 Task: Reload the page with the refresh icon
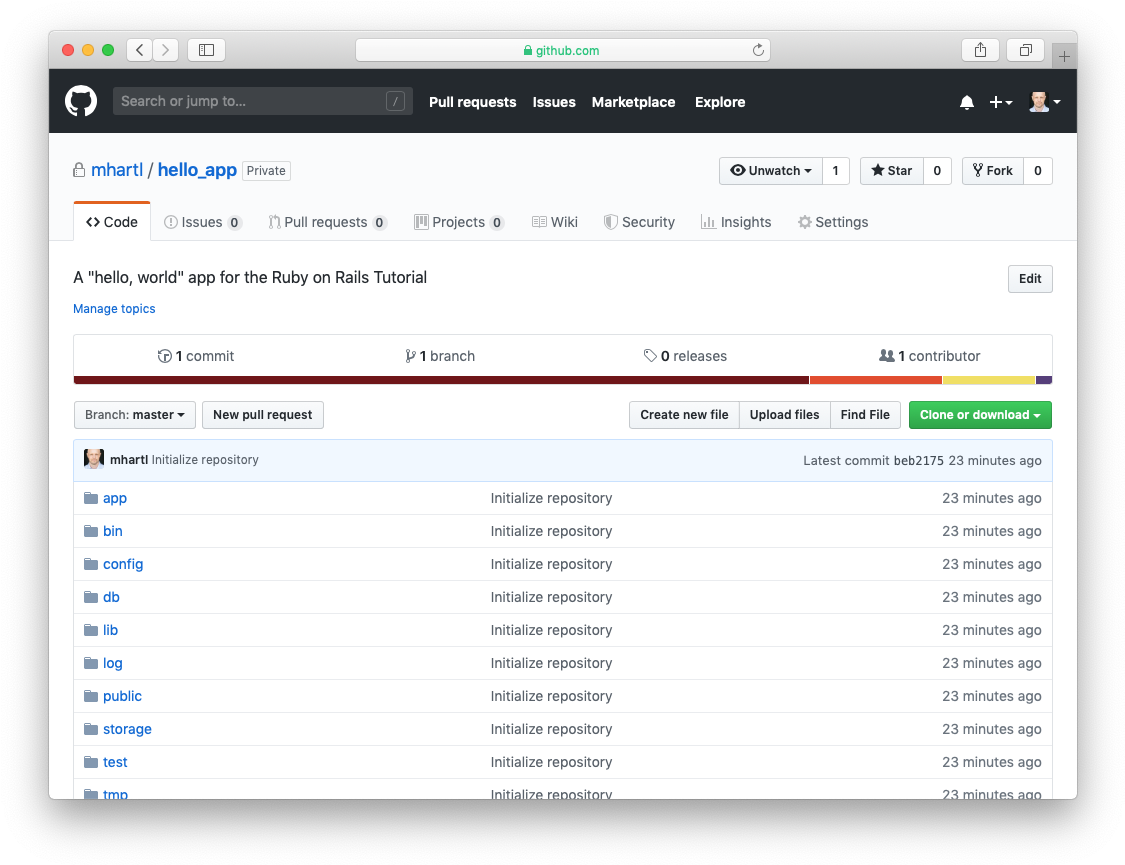(758, 50)
